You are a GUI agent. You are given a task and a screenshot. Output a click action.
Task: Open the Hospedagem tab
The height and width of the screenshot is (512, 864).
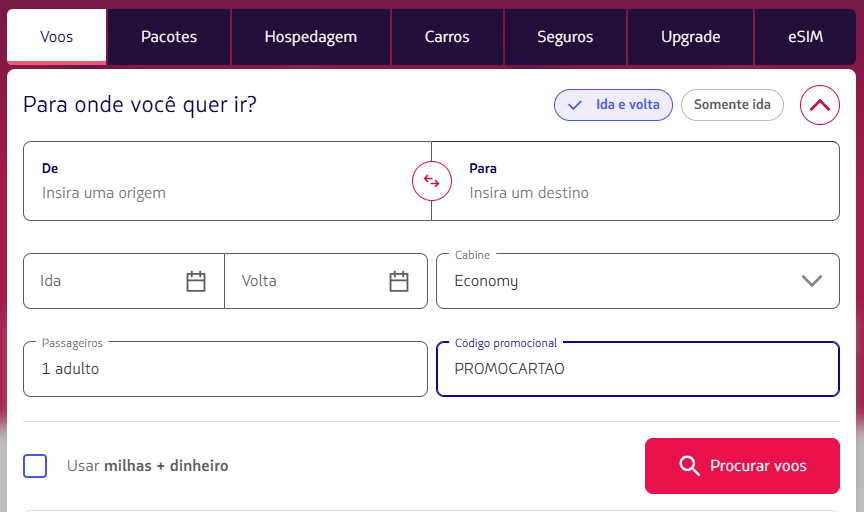[x=311, y=37]
